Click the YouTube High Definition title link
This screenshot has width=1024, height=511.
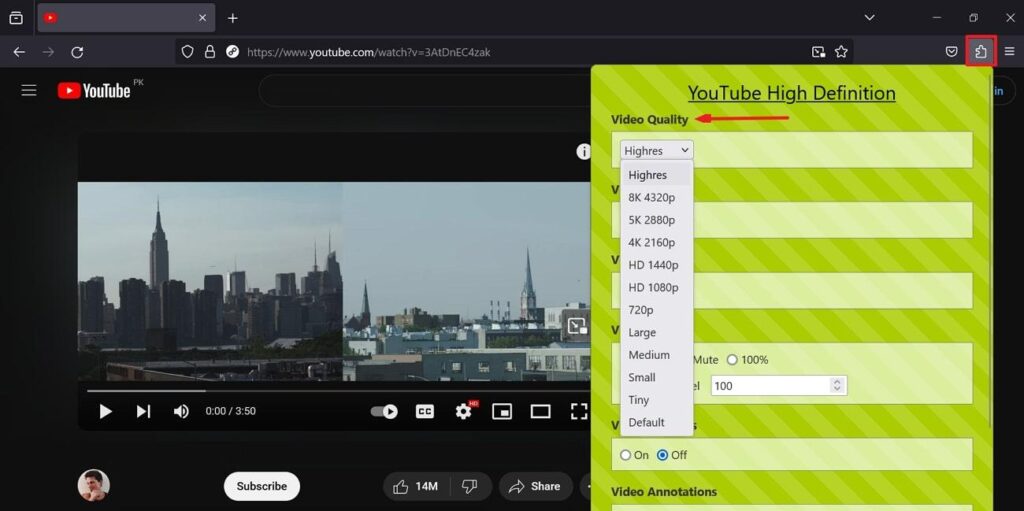[792, 93]
